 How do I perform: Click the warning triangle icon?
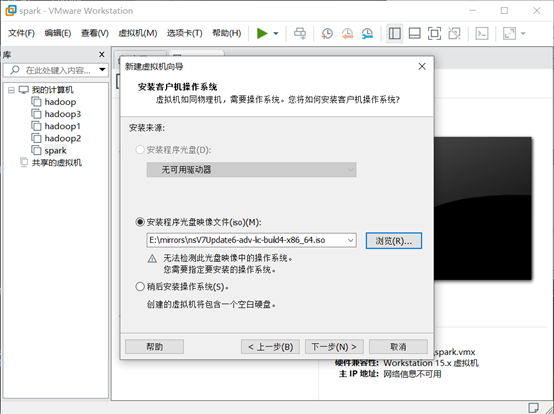[152, 259]
